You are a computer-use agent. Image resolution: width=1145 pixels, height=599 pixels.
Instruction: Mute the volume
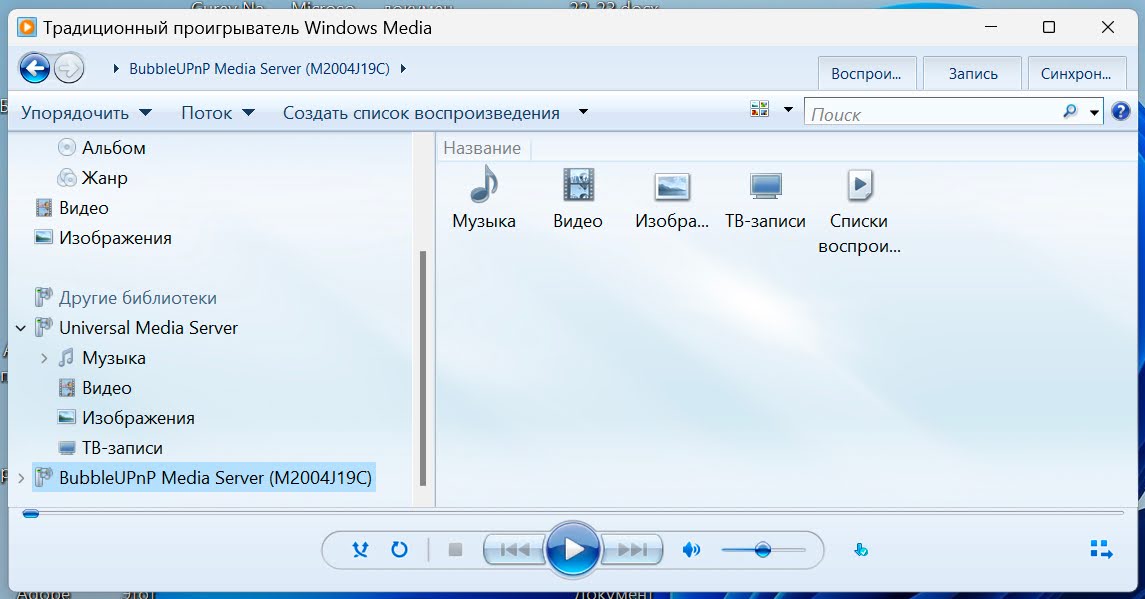click(x=691, y=549)
